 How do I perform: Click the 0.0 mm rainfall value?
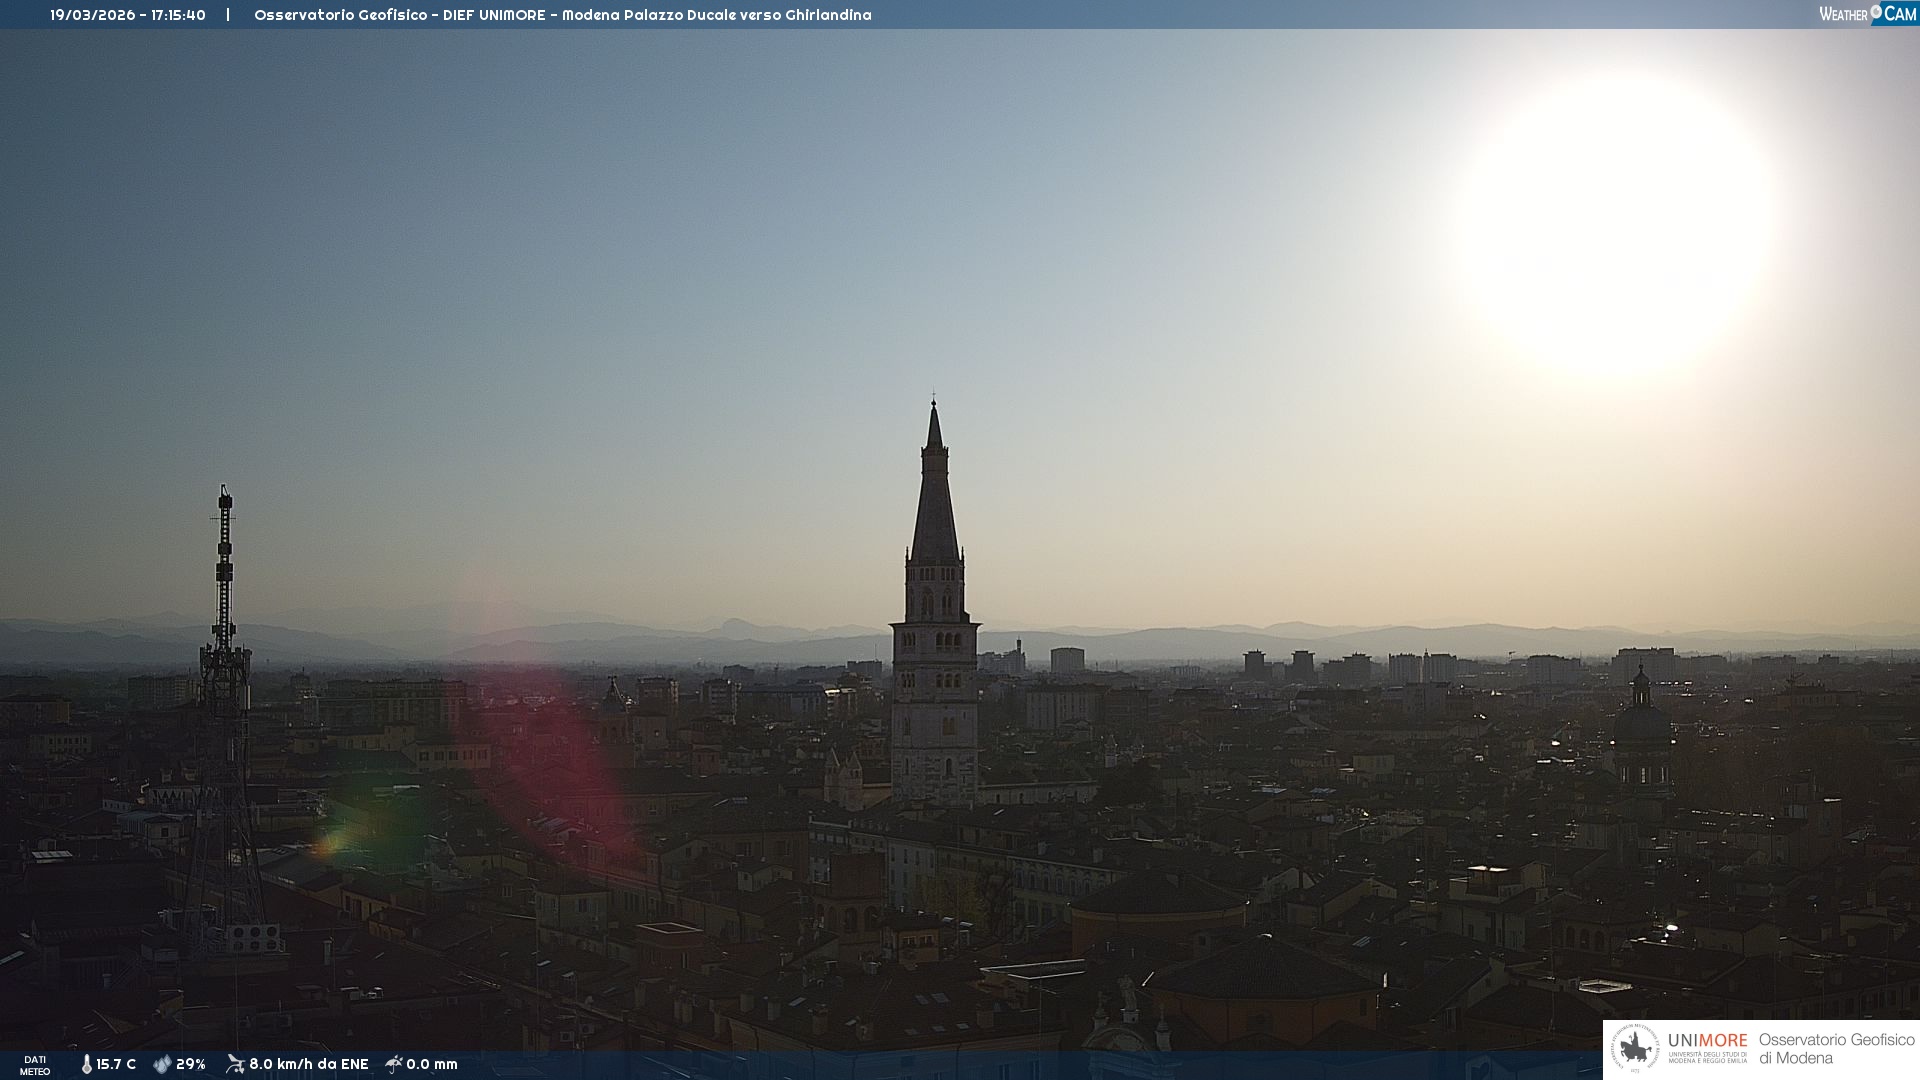click(432, 1064)
